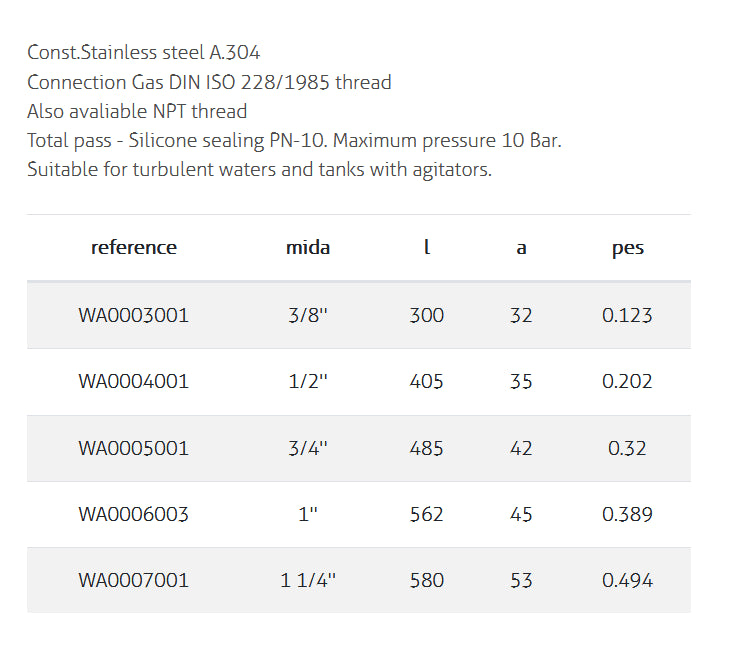Image resolution: width=733 pixels, height=657 pixels.
Task: Click the 'Suitable for turbulent waters' sentence
Action: pos(259,169)
